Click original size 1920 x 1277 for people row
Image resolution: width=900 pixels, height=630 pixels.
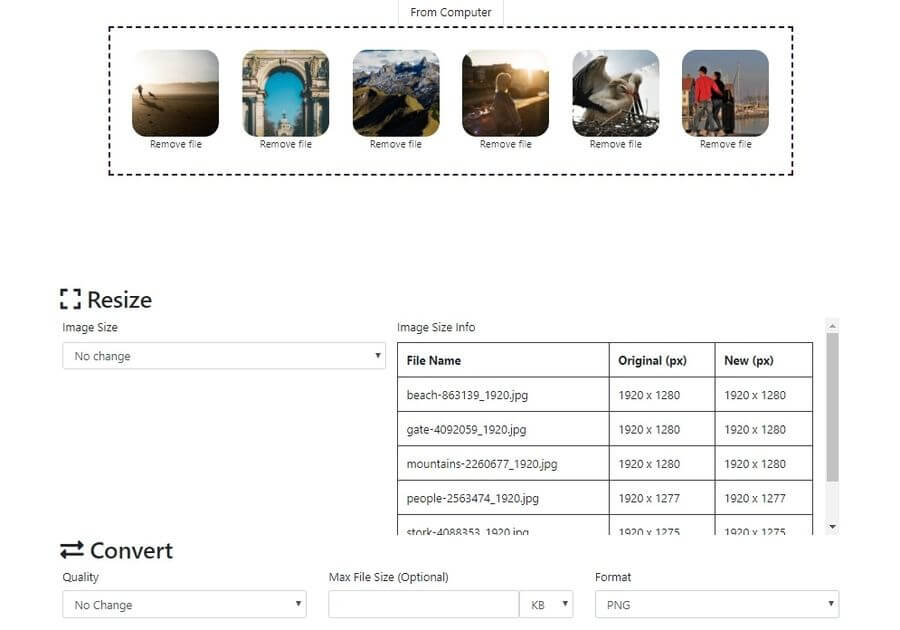[662, 498]
